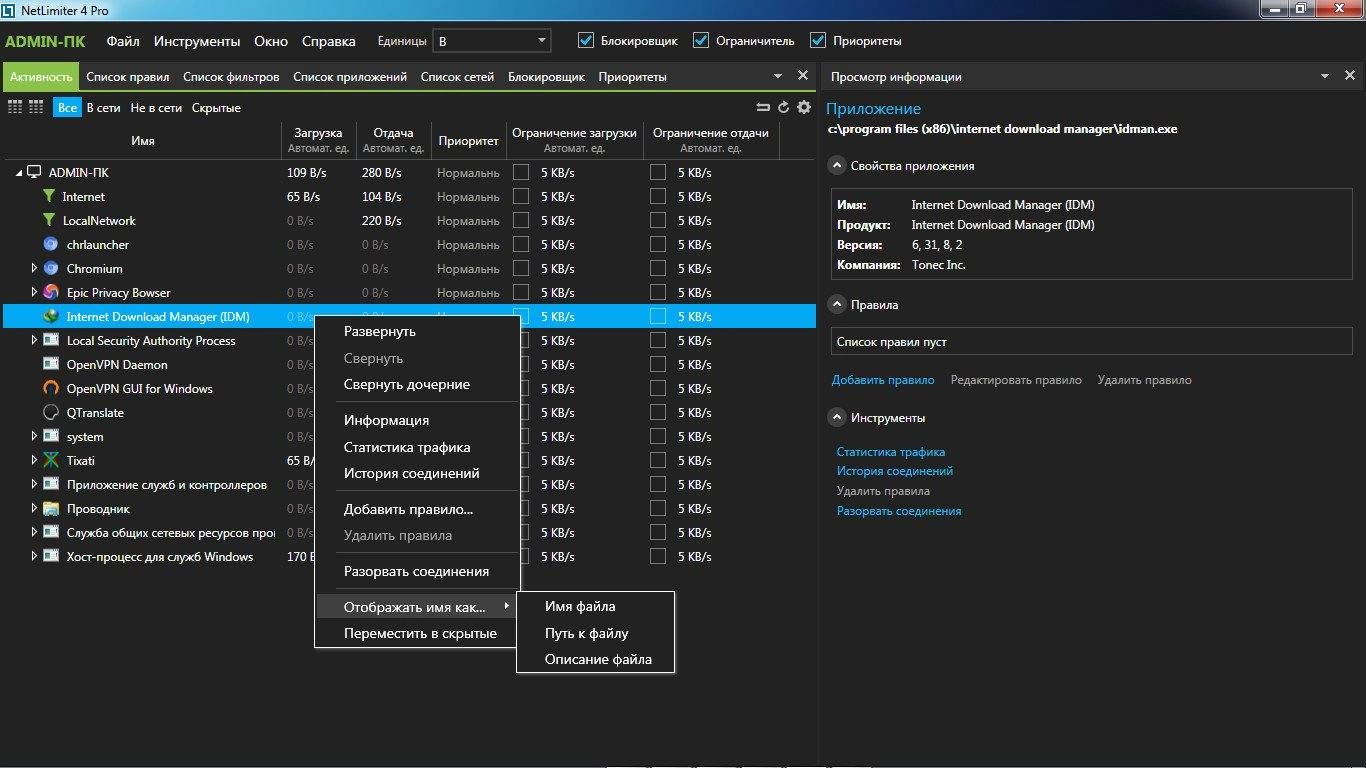Click the chrlauncher app icon
This screenshot has width=1366, height=768.
pyautogui.click(x=51, y=245)
